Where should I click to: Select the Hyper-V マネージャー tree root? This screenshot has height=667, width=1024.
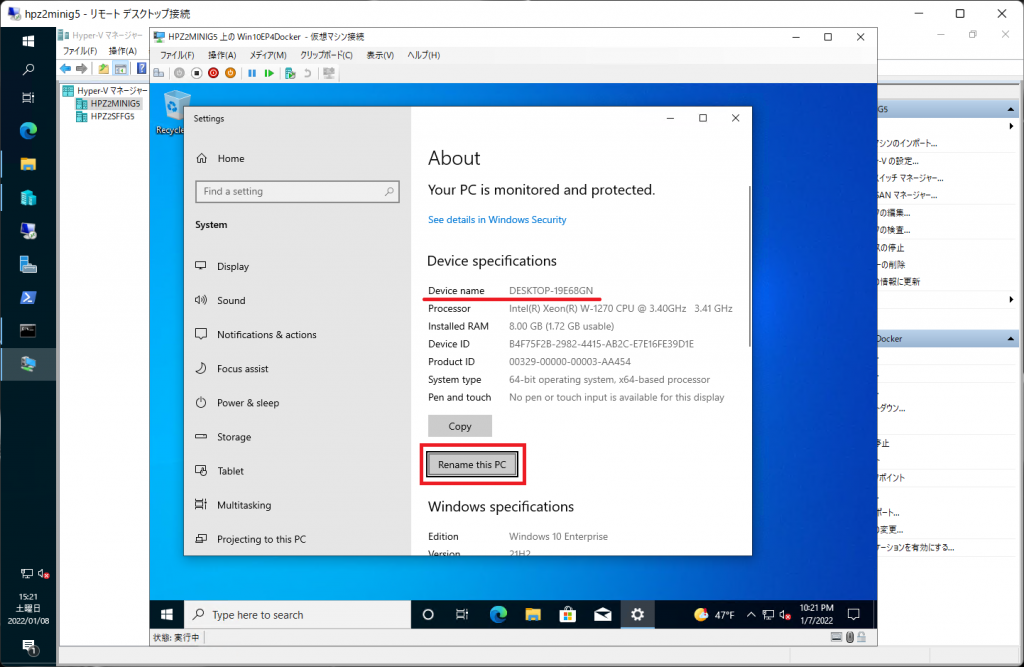(x=112, y=91)
